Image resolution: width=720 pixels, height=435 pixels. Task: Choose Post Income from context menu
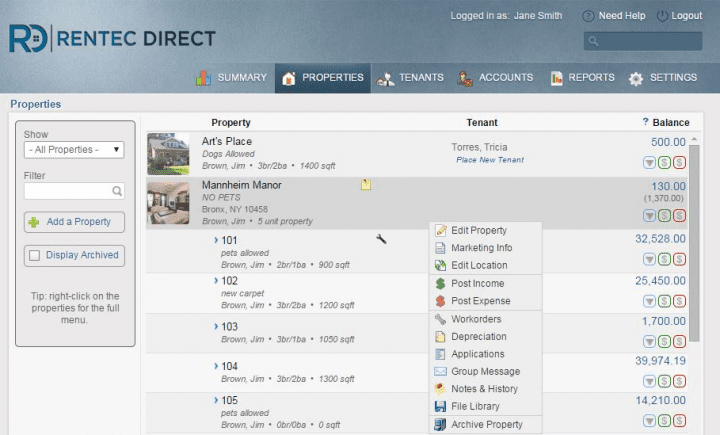[477, 284]
